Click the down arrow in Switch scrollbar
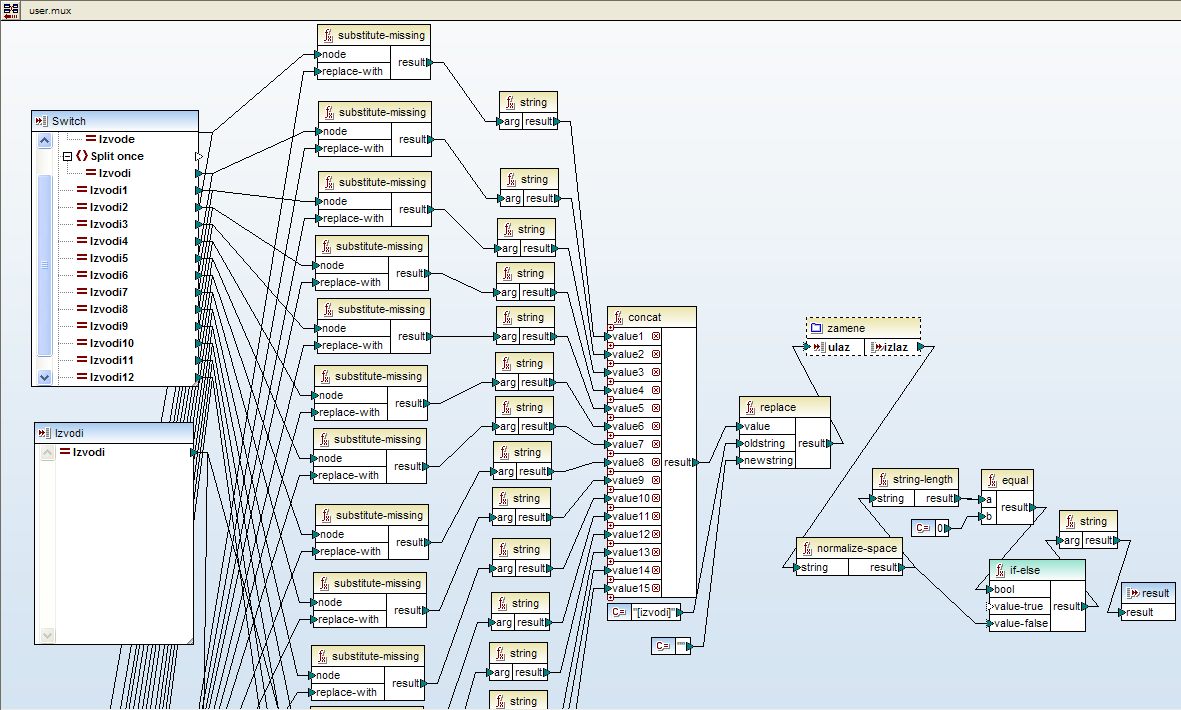1181x710 pixels. click(44, 377)
